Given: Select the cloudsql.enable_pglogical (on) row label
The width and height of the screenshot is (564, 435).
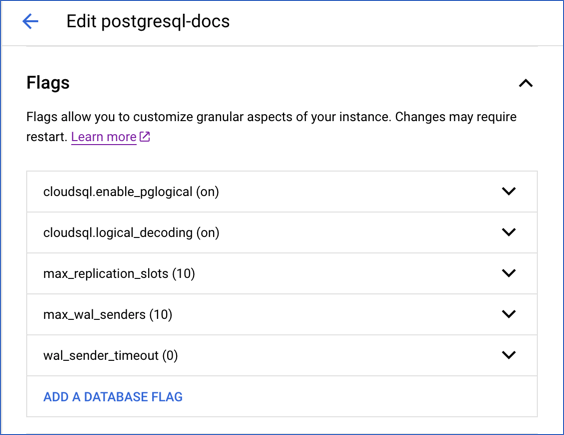Looking at the screenshot, I should pos(131,192).
